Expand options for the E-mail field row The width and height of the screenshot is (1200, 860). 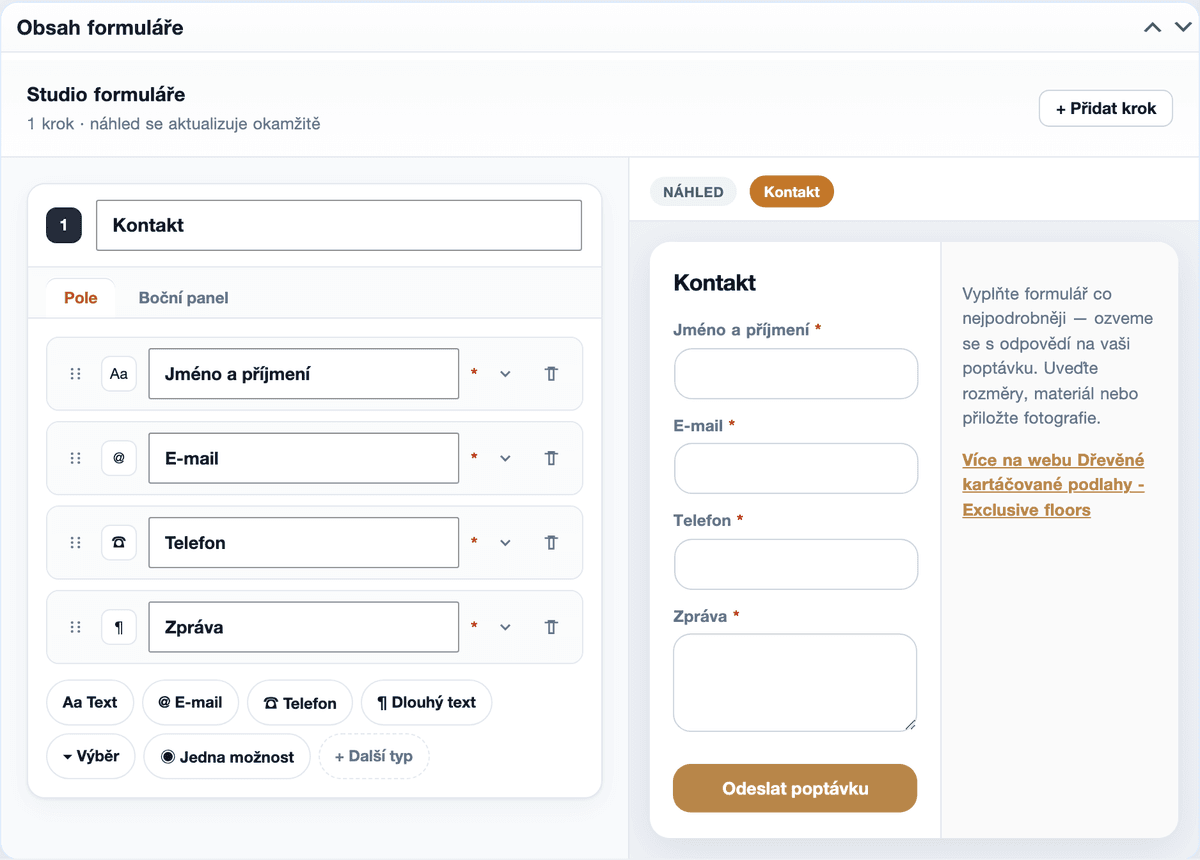(505, 458)
